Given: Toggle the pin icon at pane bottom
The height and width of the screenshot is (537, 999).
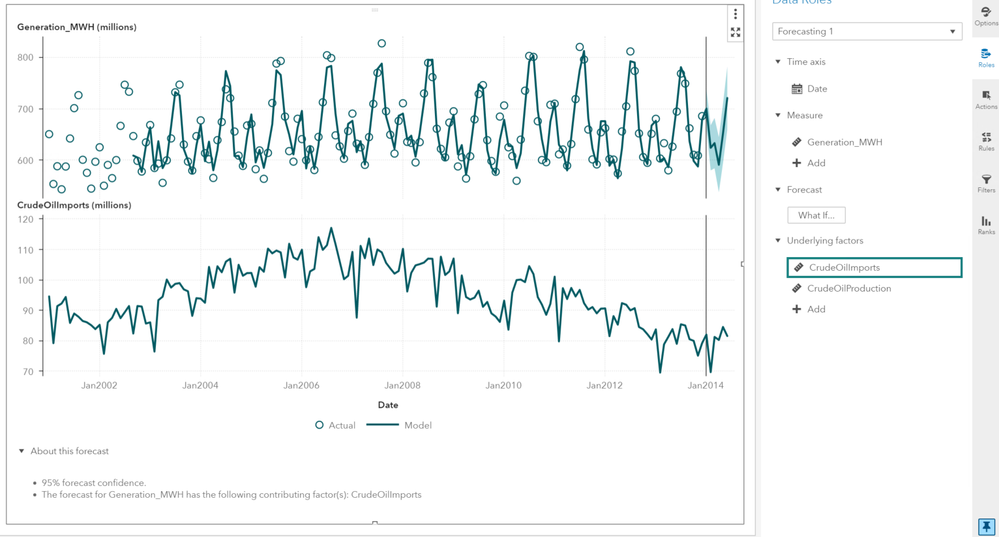Looking at the screenshot, I should pos(986,526).
